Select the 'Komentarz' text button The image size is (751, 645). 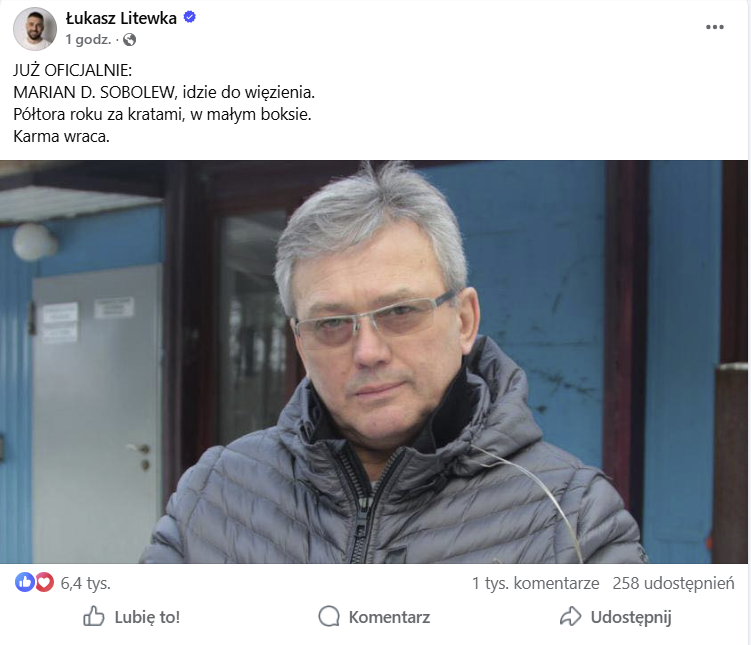[x=389, y=617]
